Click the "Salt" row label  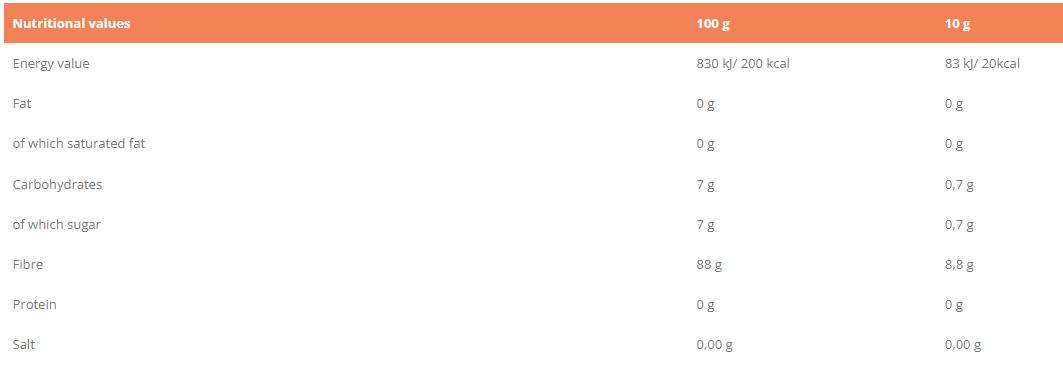click(x=24, y=344)
